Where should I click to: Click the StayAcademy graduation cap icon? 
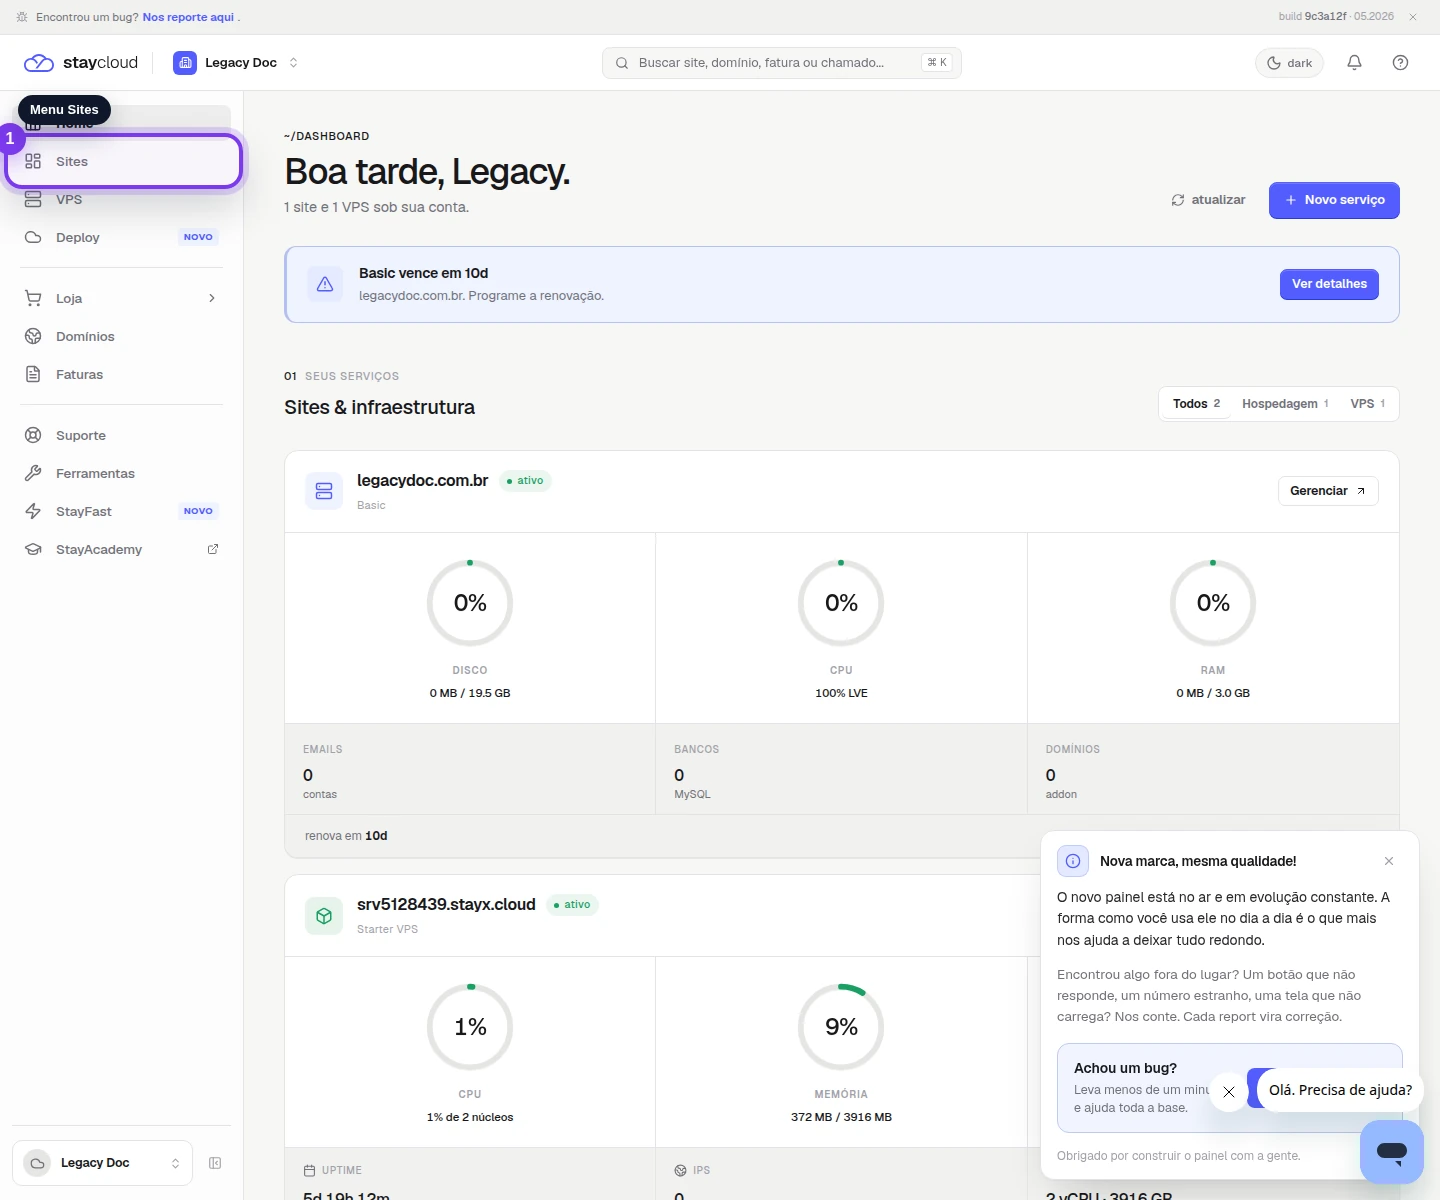[x=33, y=549]
